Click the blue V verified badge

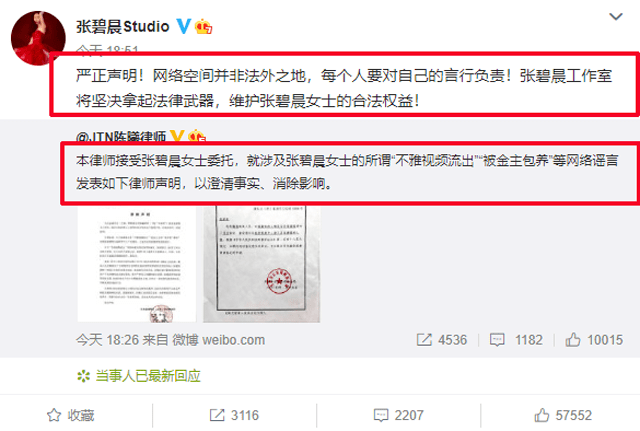(183, 26)
